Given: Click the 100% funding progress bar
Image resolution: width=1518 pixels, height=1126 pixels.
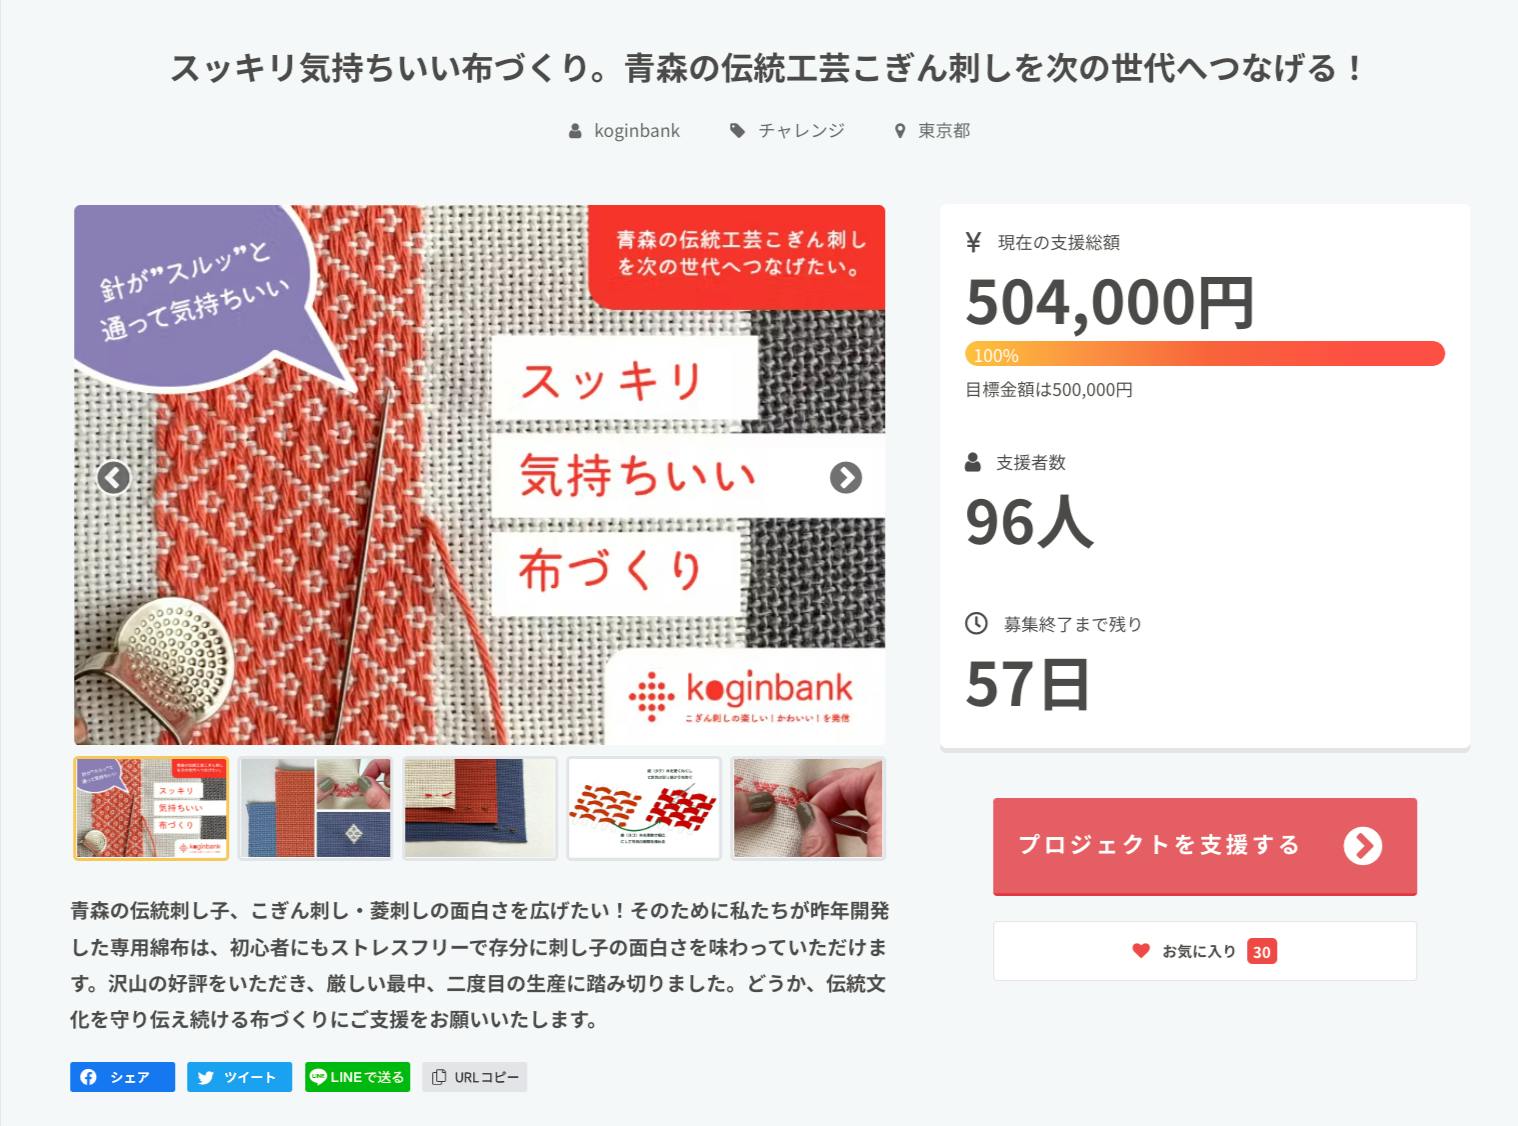Looking at the screenshot, I should 1204,354.
